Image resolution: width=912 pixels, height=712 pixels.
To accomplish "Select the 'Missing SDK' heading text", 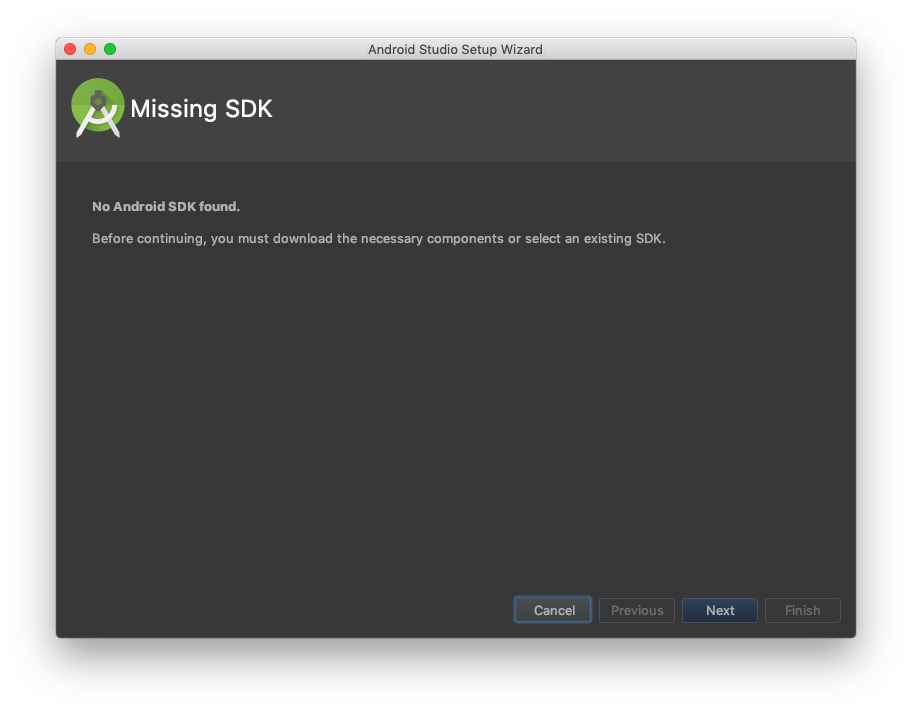I will 201,109.
